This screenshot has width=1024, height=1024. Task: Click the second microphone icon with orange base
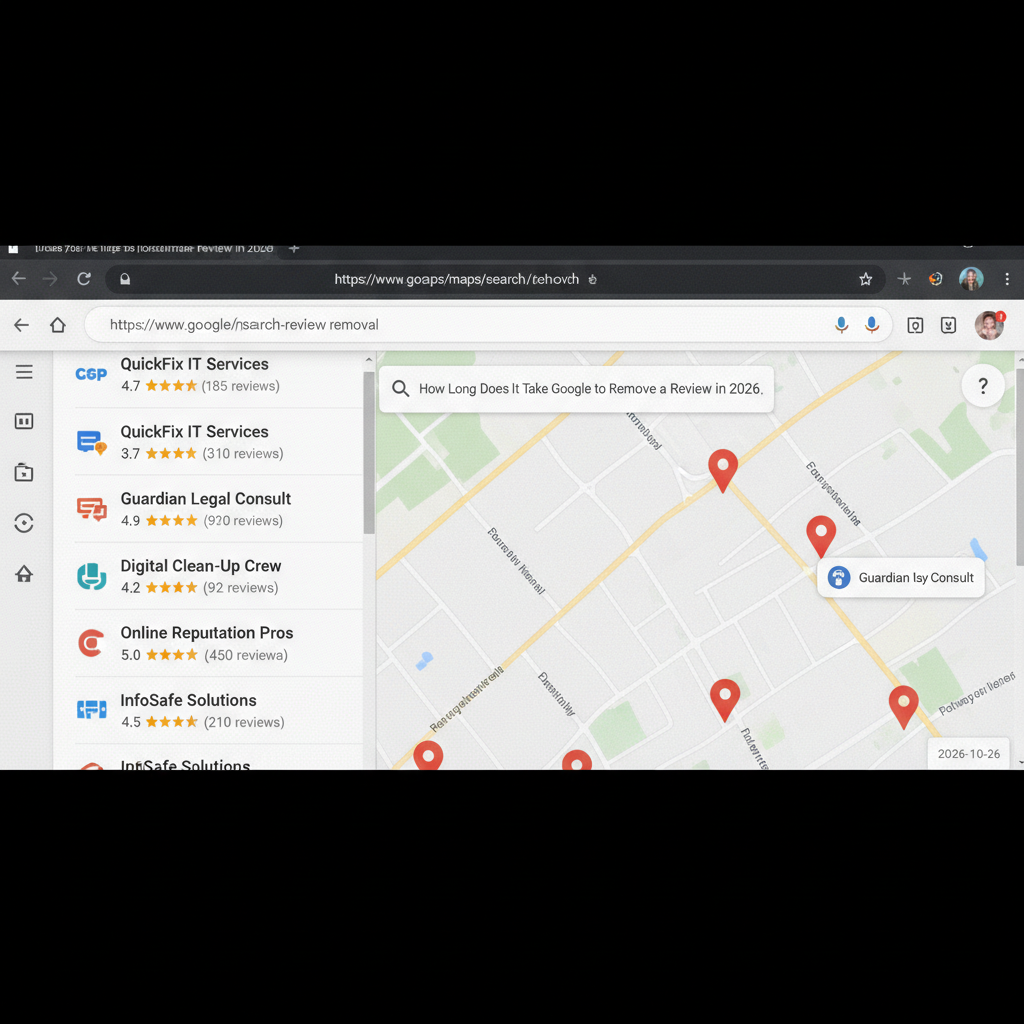tap(871, 325)
